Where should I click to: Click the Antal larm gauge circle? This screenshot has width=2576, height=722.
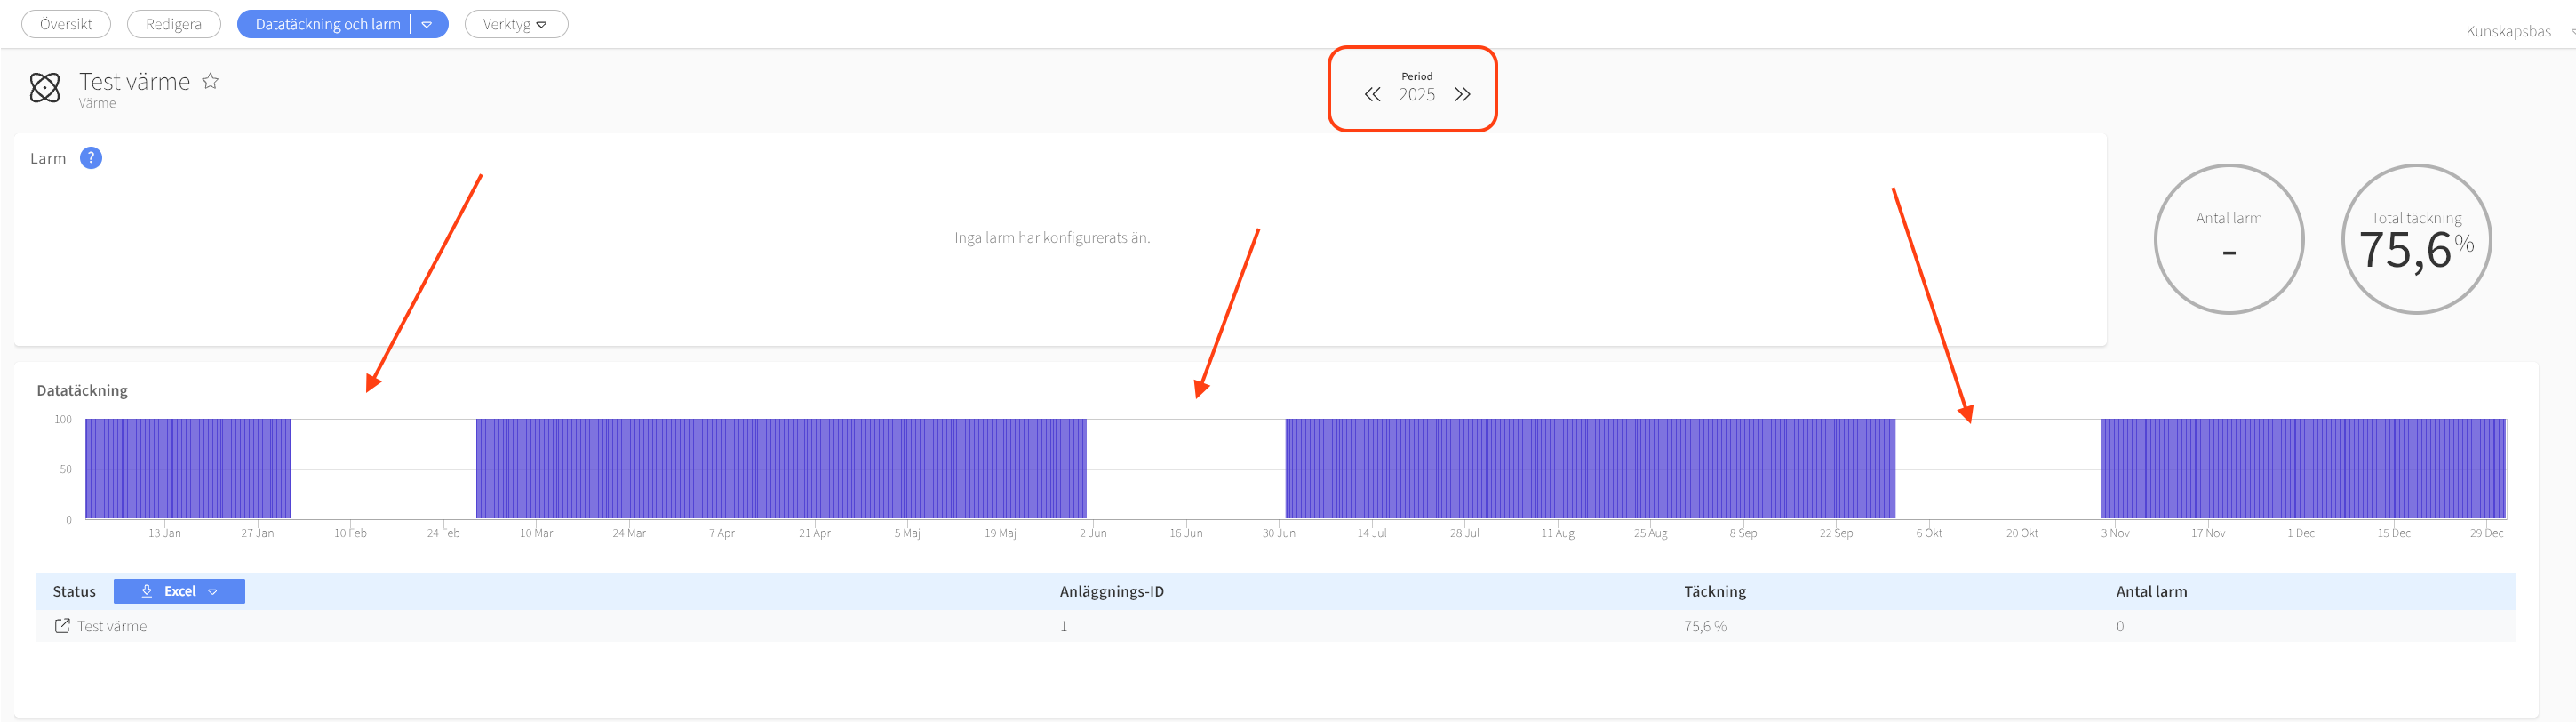pyautogui.click(x=2229, y=239)
